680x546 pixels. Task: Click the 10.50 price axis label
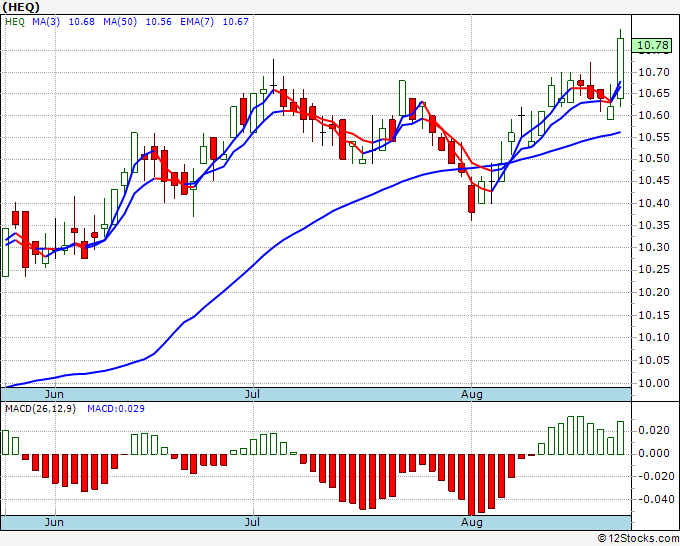(x=654, y=159)
